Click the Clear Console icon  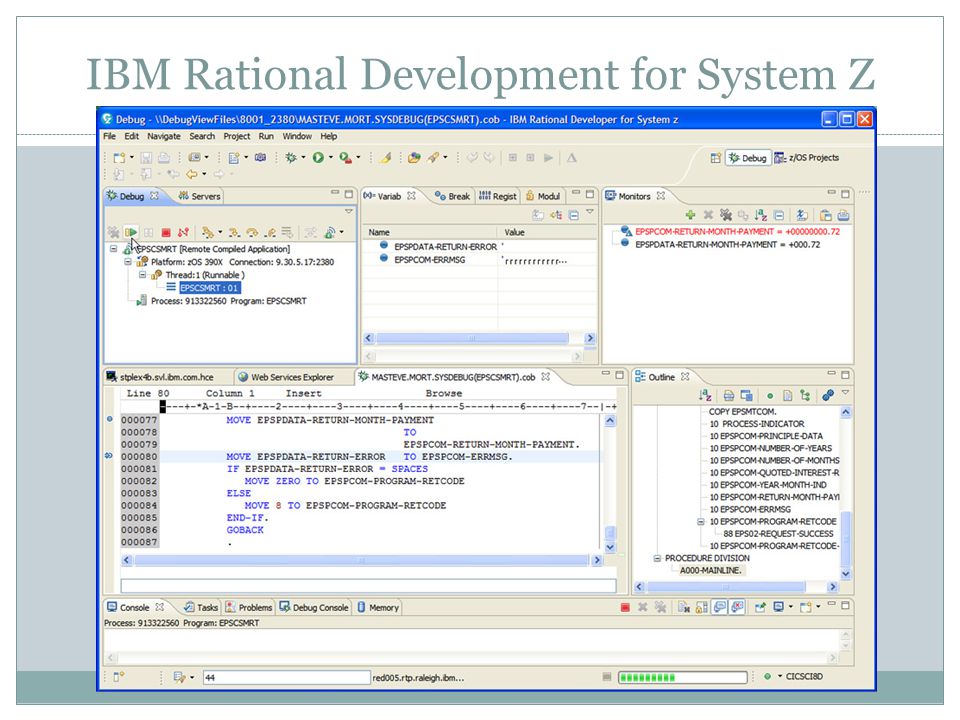684,607
